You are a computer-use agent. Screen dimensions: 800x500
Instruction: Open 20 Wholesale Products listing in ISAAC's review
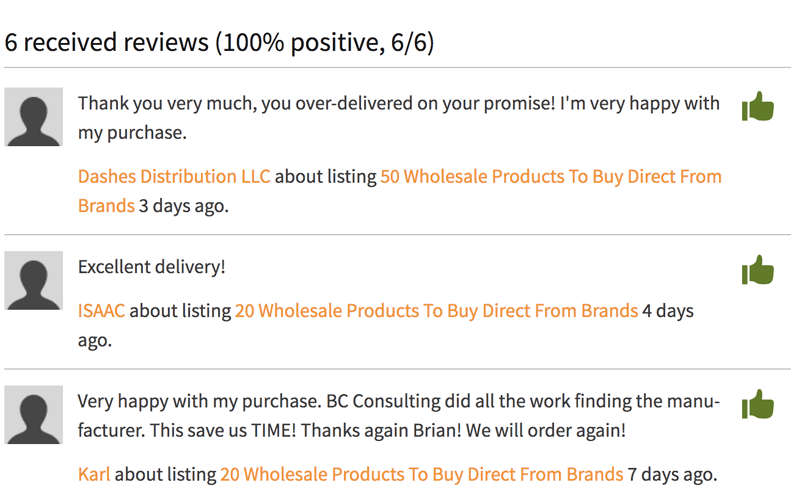(436, 311)
